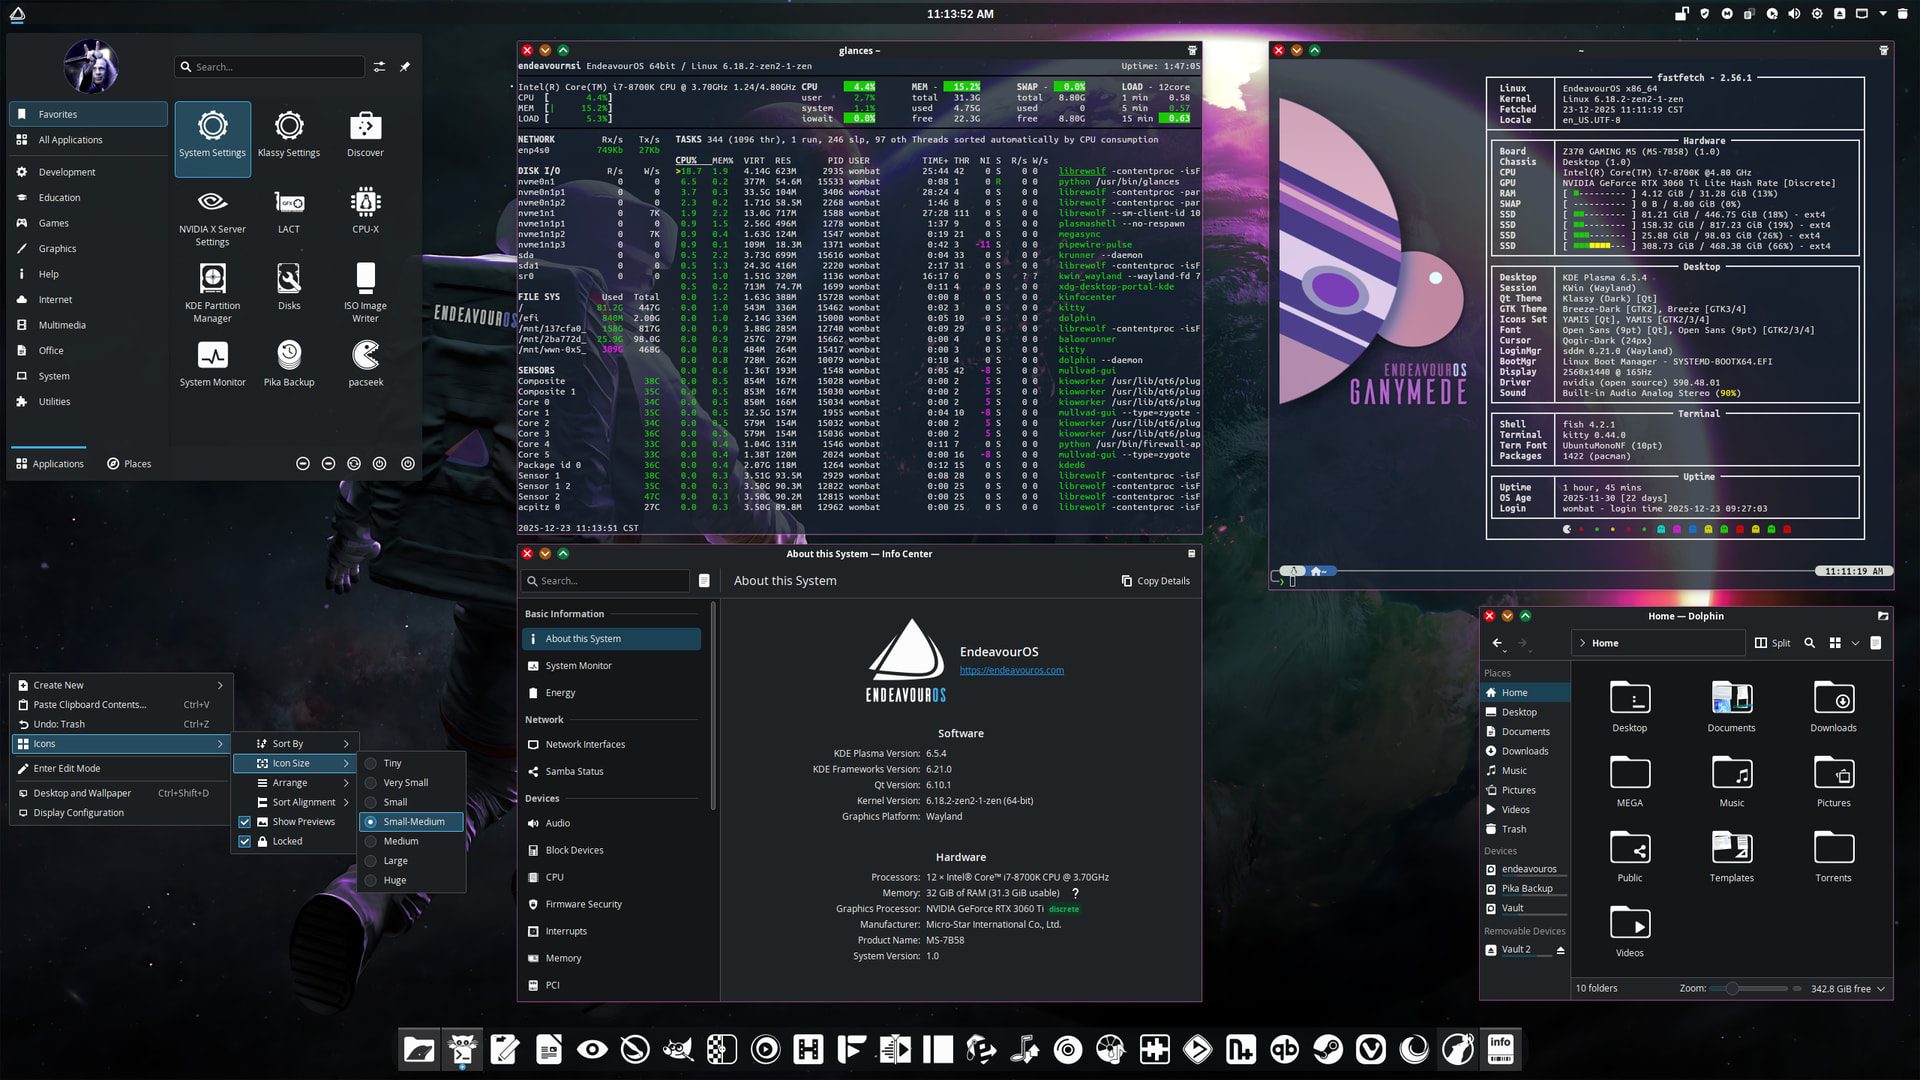Toggle the Locked checkbox in icons menu

[244, 842]
